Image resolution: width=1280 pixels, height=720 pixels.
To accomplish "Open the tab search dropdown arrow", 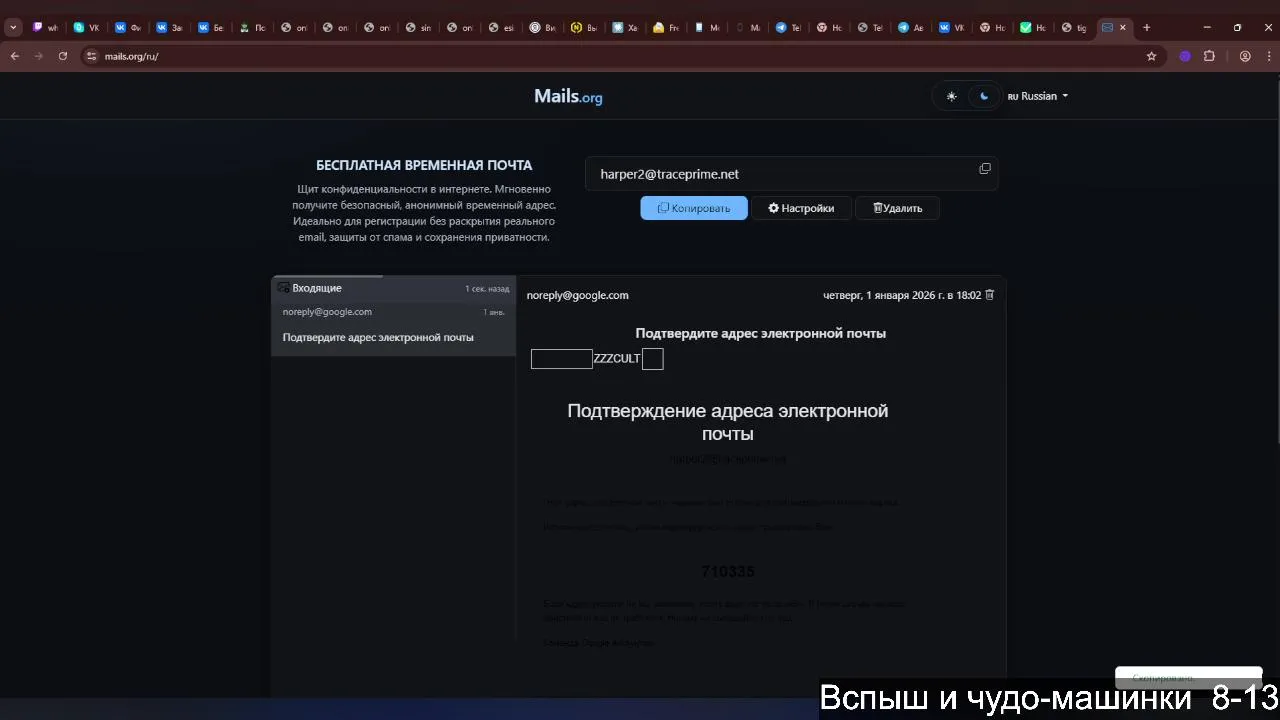I will (13, 27).
